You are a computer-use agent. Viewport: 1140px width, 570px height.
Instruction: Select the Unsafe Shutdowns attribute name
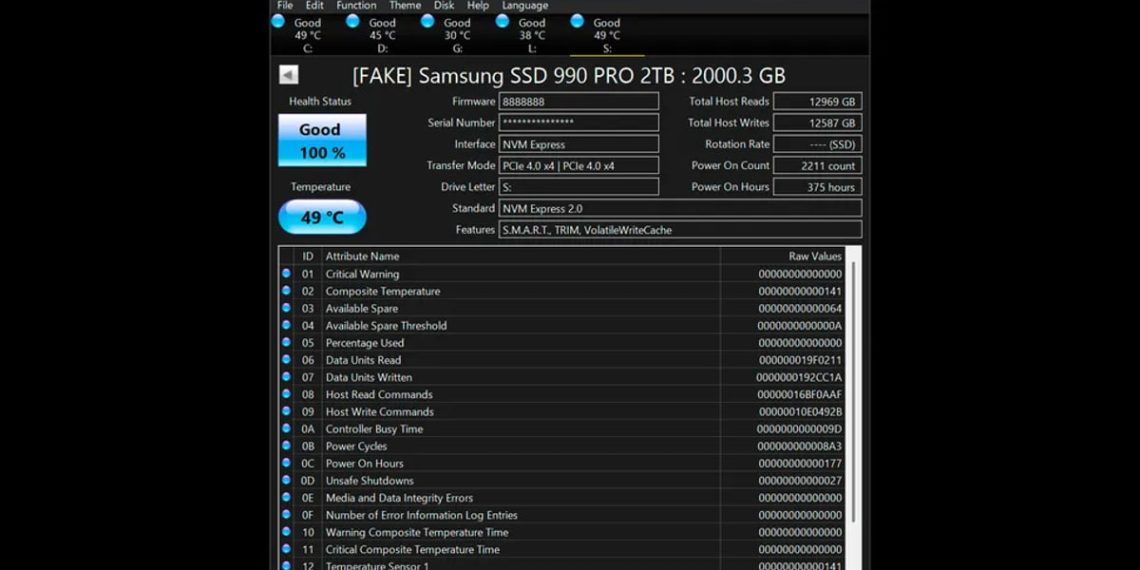[x=369, y=481]
